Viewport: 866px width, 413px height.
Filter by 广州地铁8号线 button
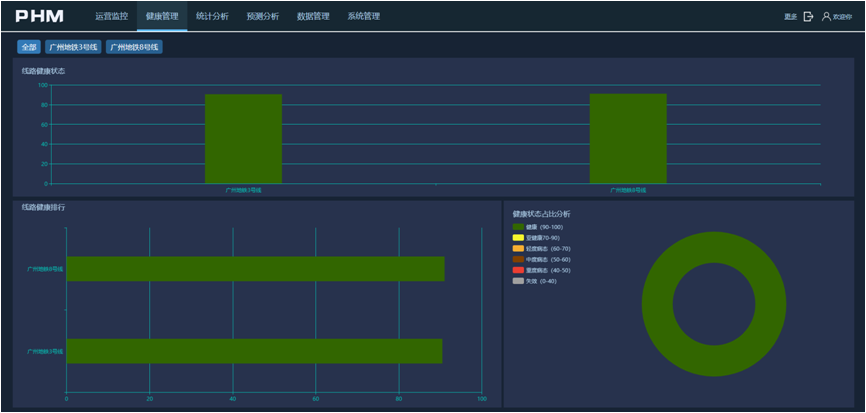pos(134,47)
